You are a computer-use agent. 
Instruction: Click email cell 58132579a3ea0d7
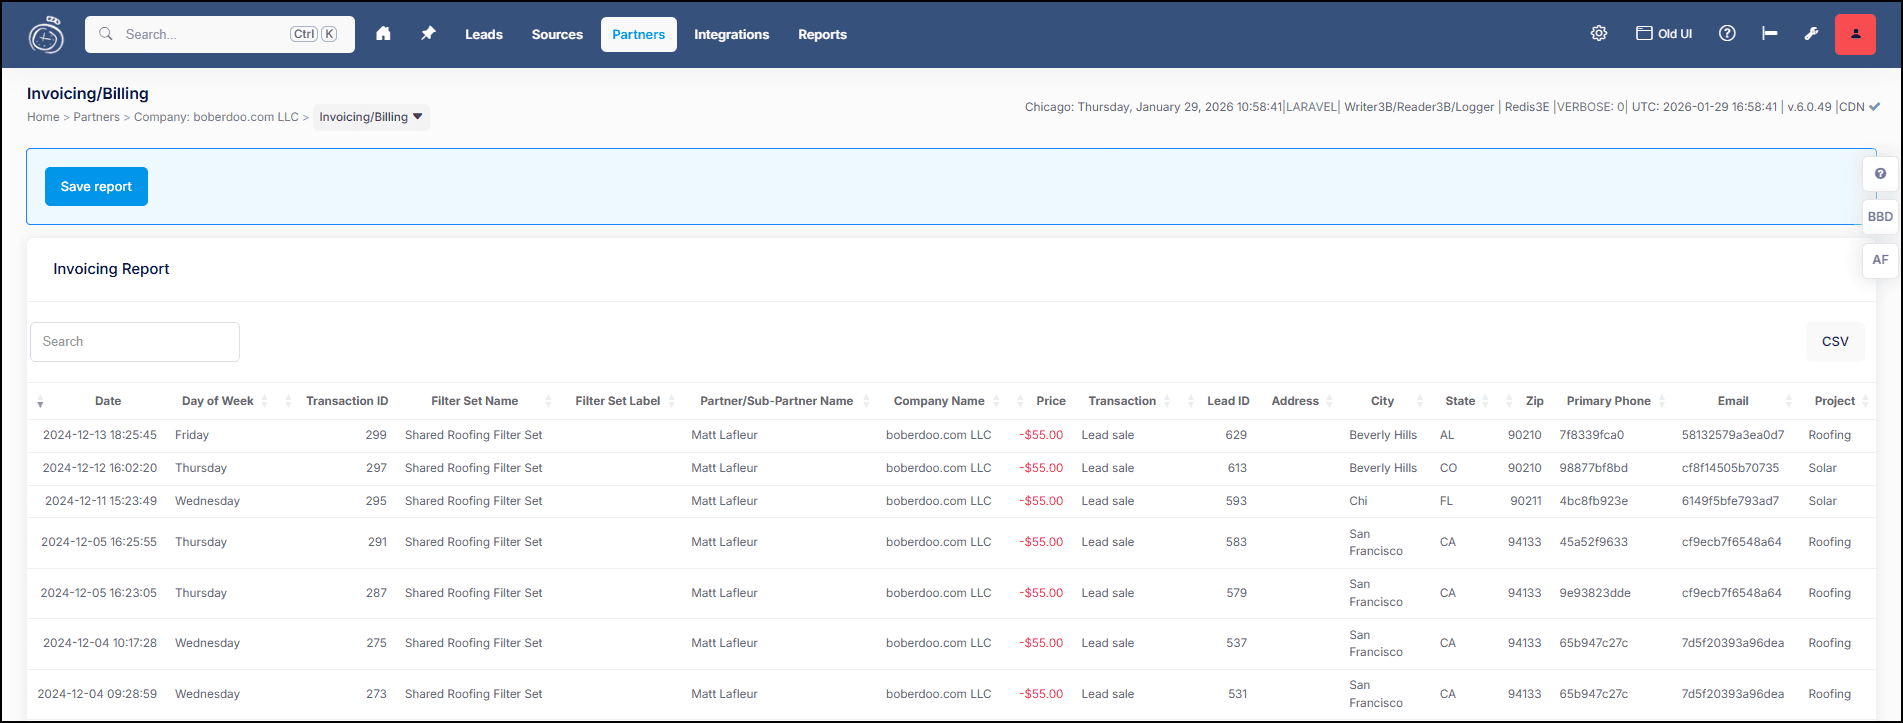coord(1731,435)
